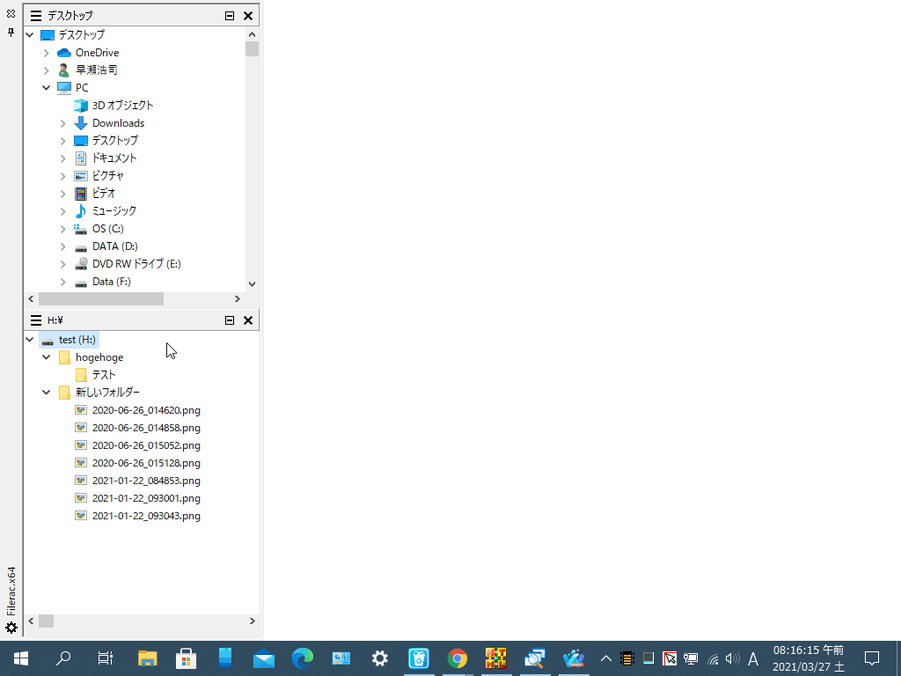Click the upper tree's horizontal scroll-left arrow
This screenshot has width=901, height=676.
[32, 299]
